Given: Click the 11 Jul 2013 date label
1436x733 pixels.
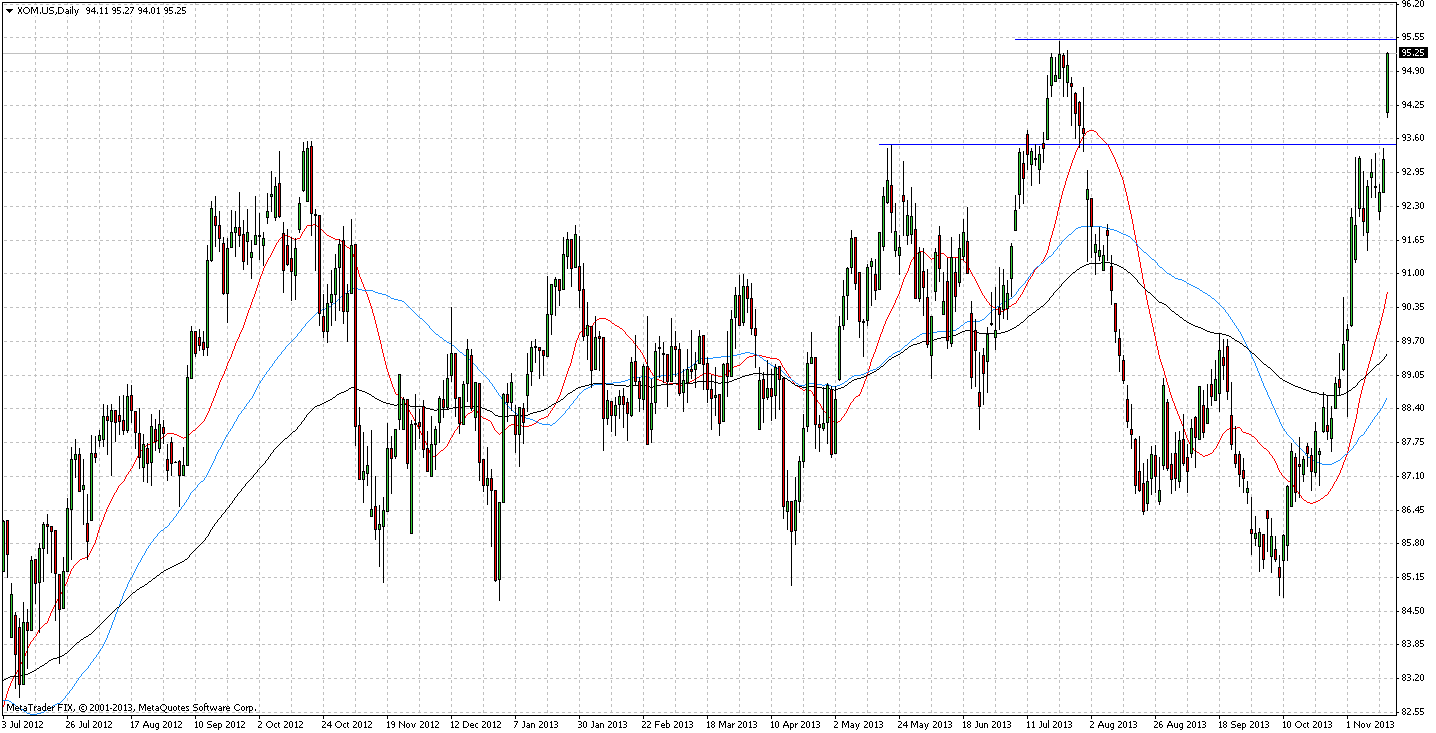Looking at the screenshot, I should pyautogui.click(x=1047, y=723).
